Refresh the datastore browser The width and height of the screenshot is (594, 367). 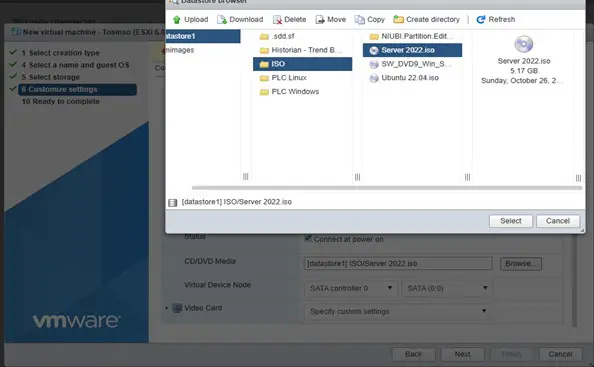tap(496, 19)
